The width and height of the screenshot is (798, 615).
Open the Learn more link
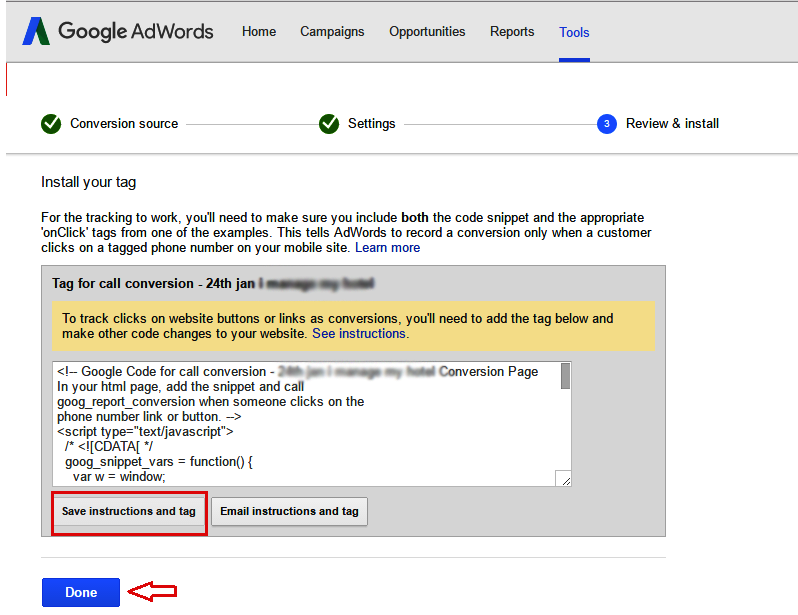pyautogui.click(x=387, y=248)
